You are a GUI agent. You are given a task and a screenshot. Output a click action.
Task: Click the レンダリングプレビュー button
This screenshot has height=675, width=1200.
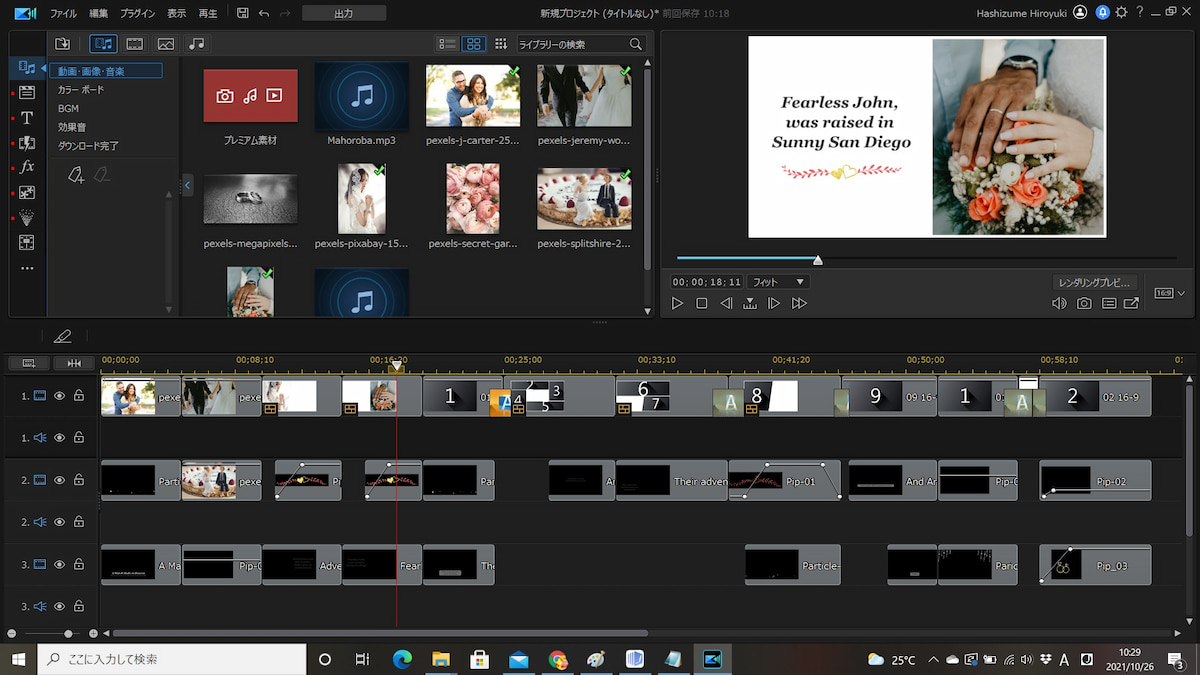coord(1094,282)
